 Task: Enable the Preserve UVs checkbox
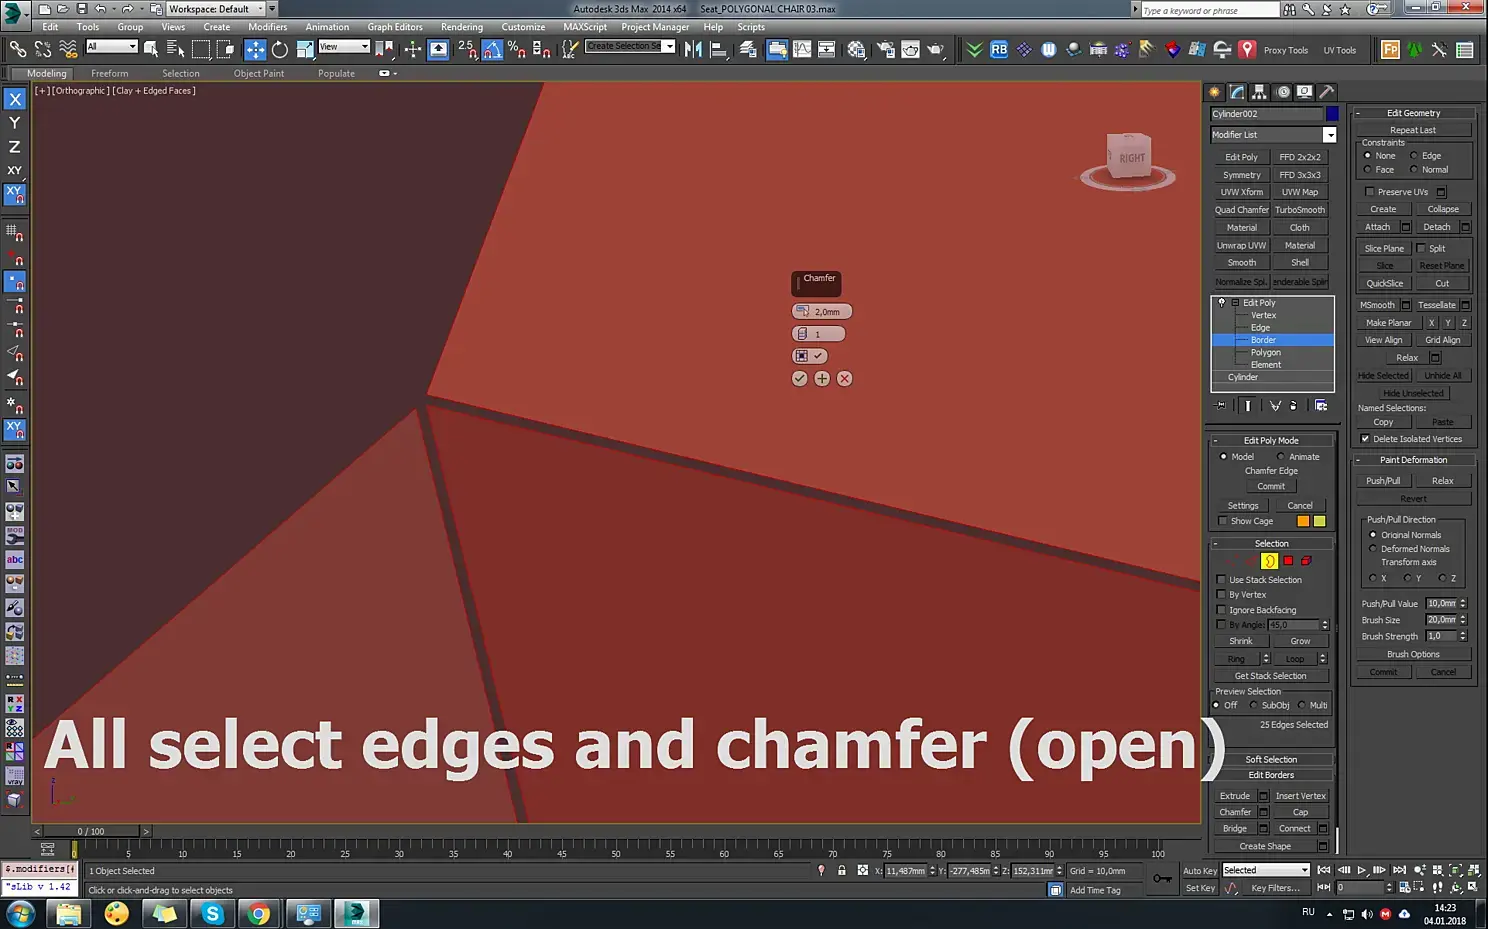[1370, 192]
